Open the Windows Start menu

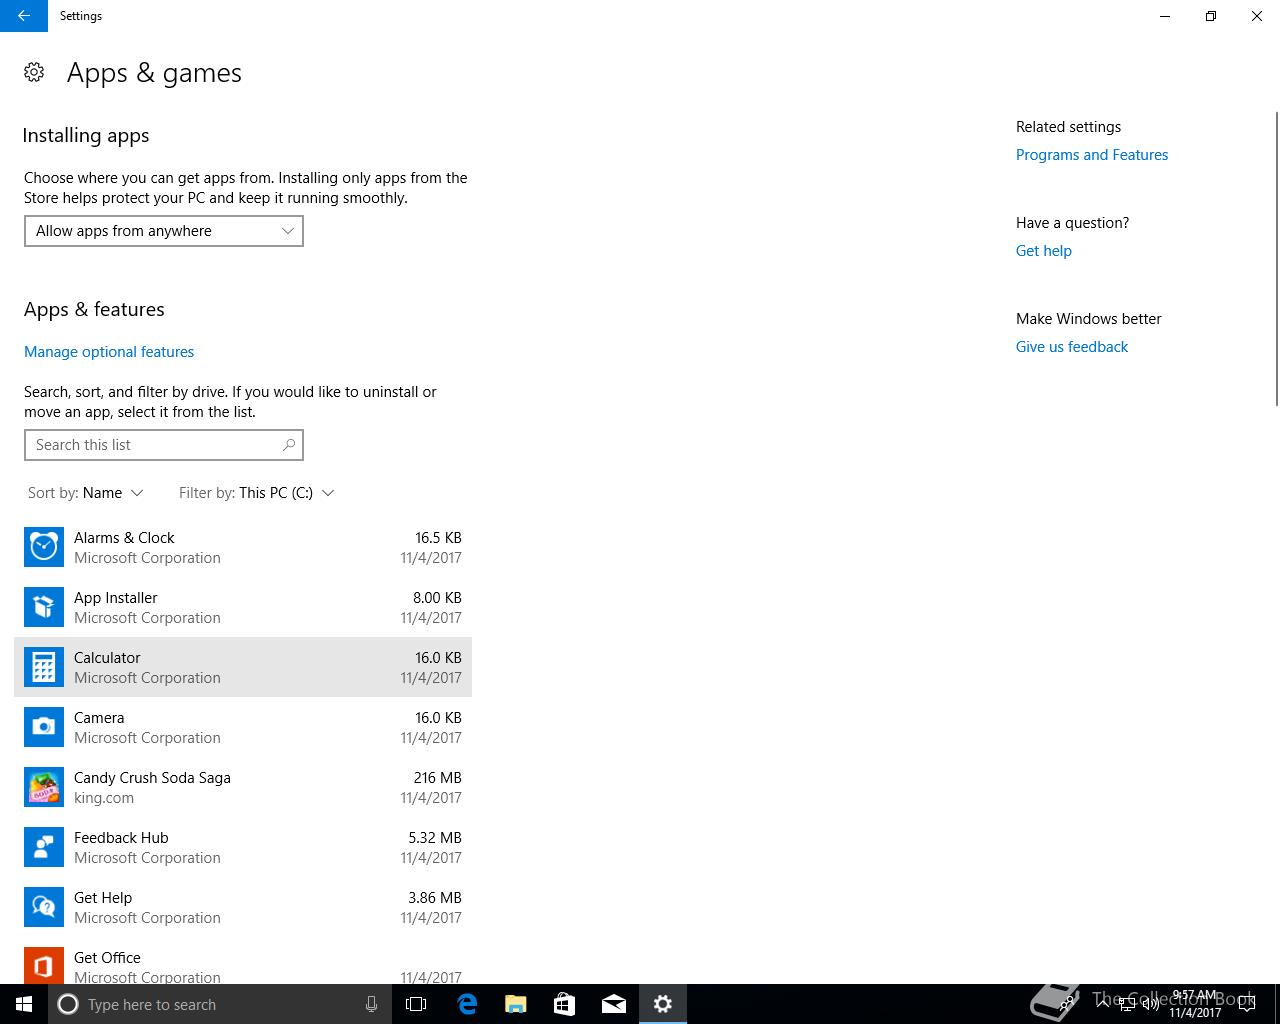(24, 1004)
